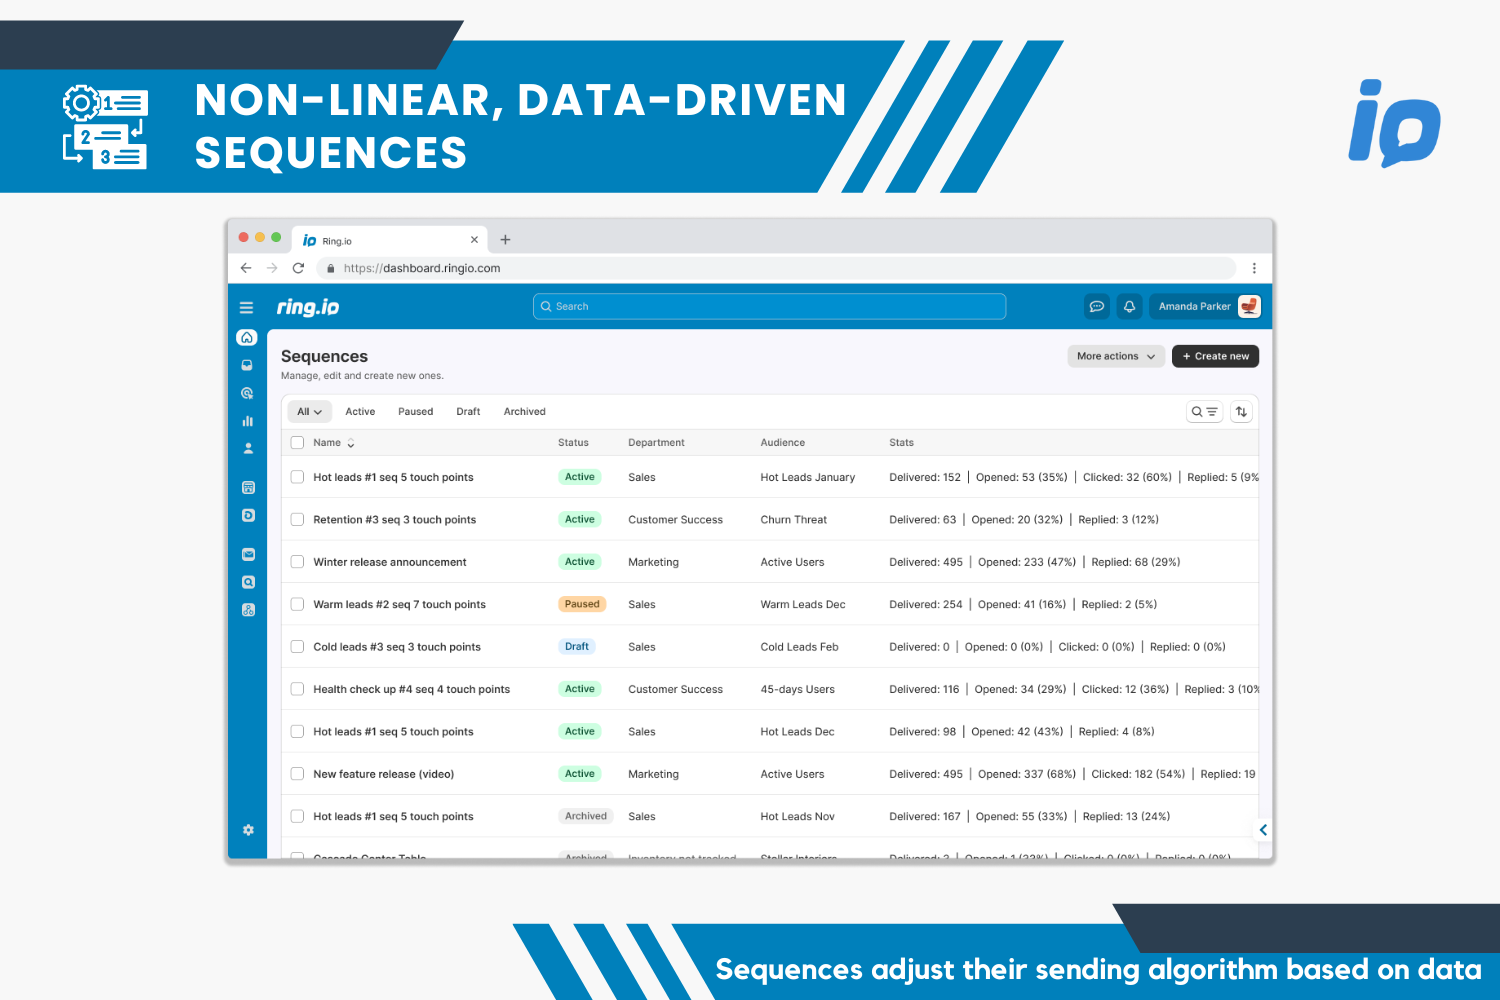Tick the select-all checkbox beside Name
Viewport: 1500px width, 1000px height.
(x=297, y=443)
